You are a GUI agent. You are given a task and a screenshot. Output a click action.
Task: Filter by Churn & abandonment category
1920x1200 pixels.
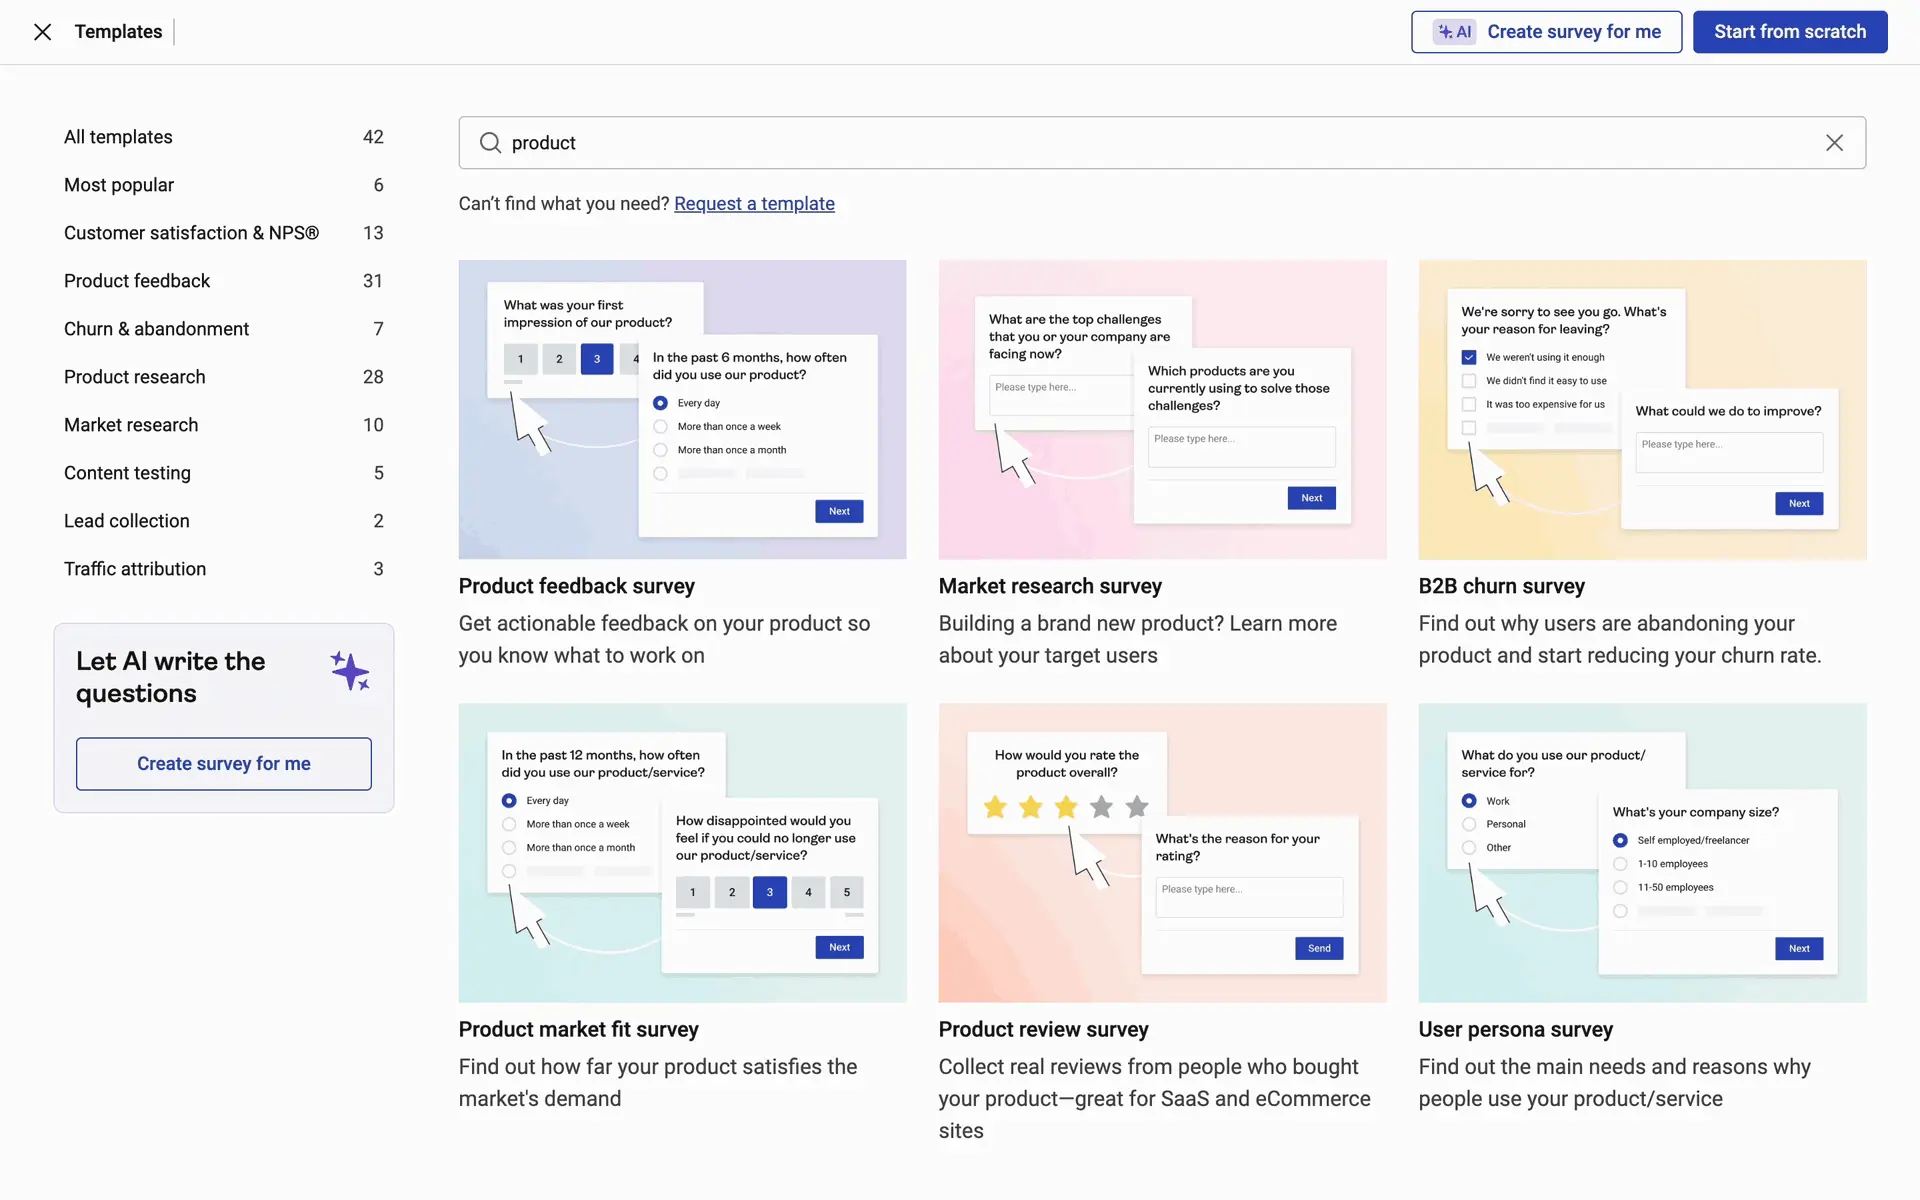(x=156, y=329)
